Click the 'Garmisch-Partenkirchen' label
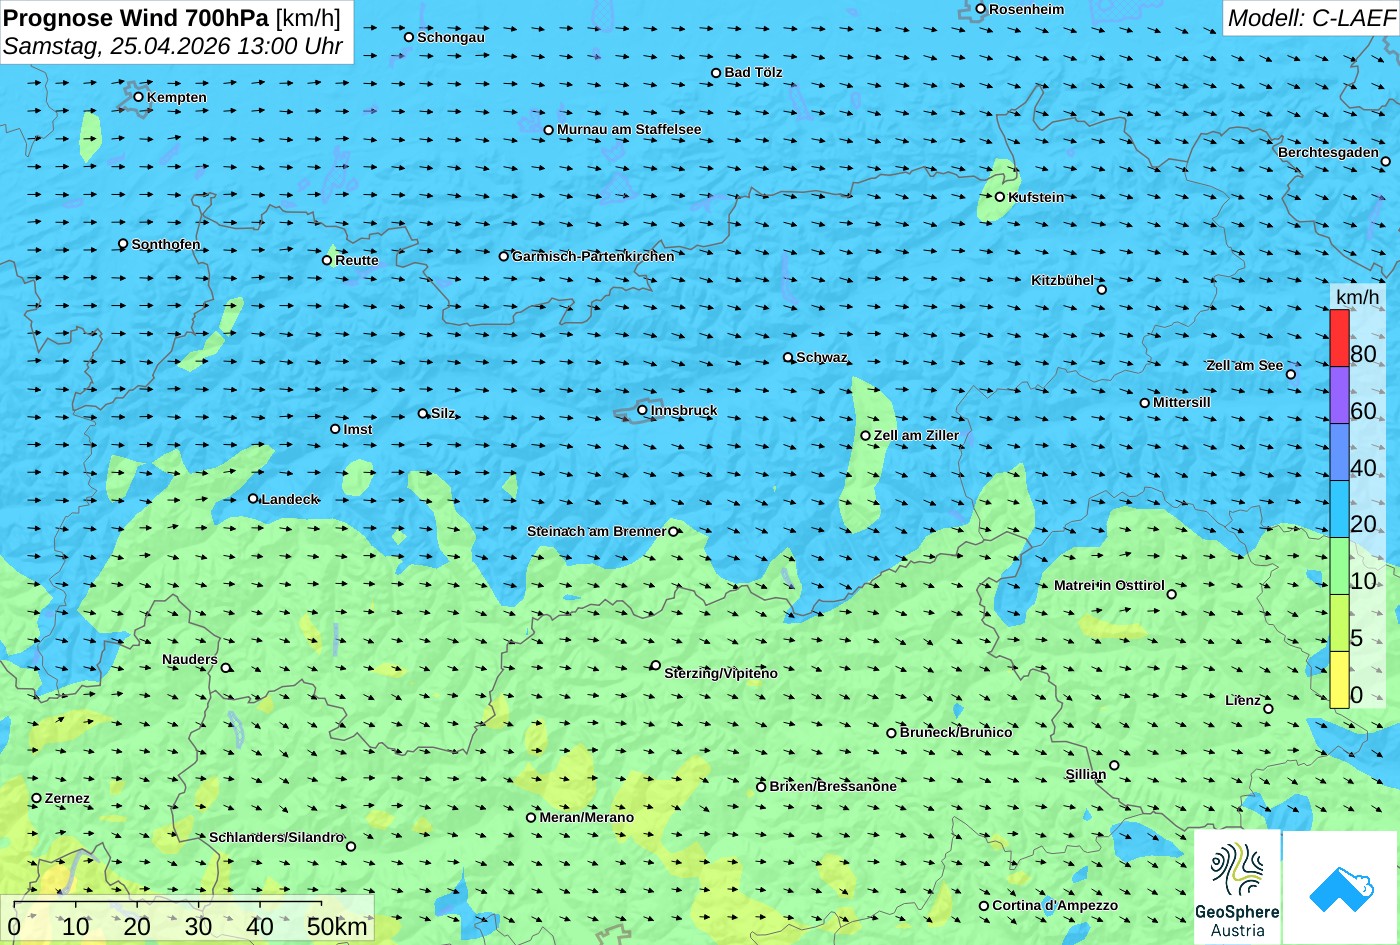This screenshot has height=945, width=1400. (x=593, y=256)
